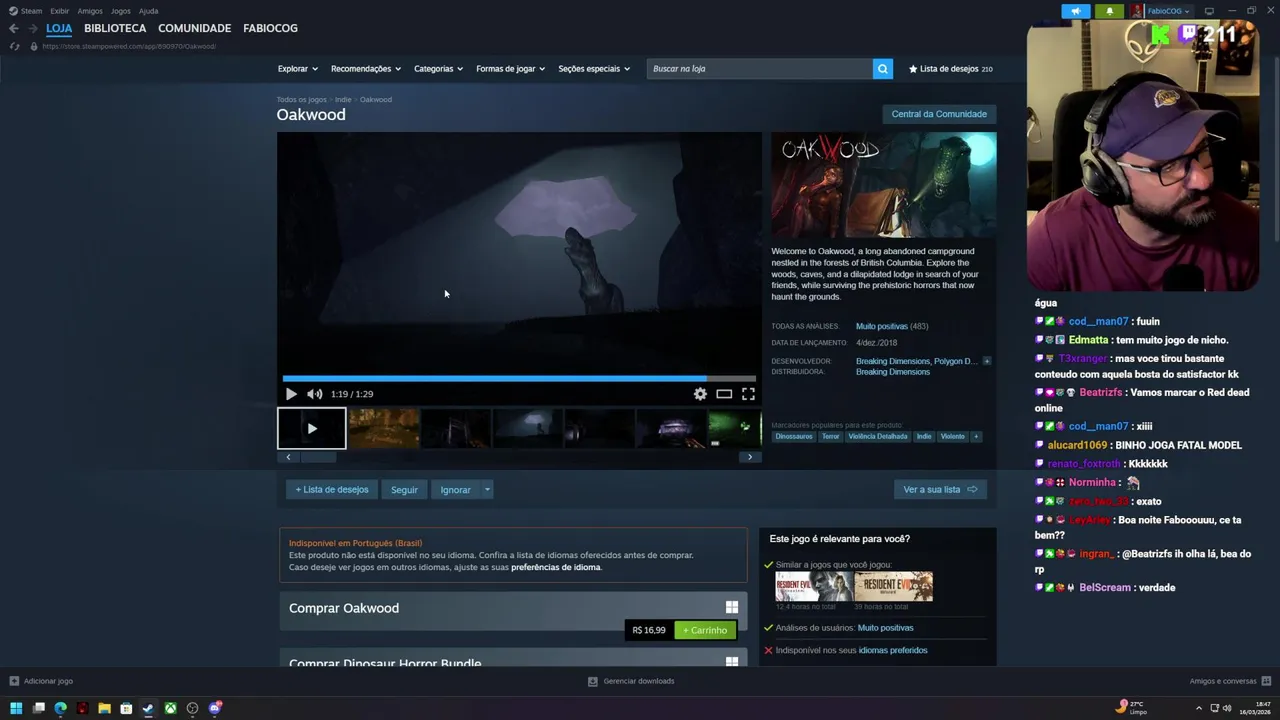1280x720 pixels.
Task: Focus the Buscar na loja field
Action: pyautogui.click(x=760, y=69)
